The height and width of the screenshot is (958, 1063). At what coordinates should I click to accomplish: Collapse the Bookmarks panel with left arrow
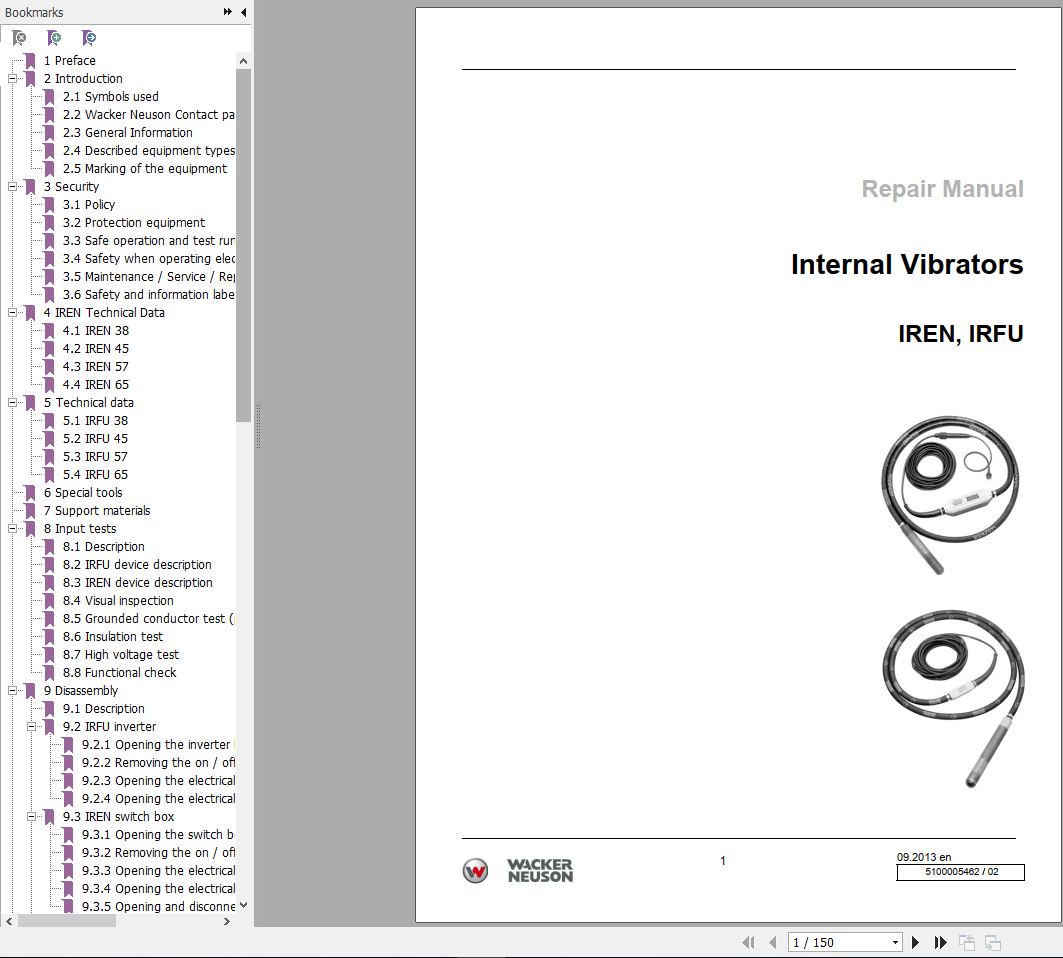(243, 12)
